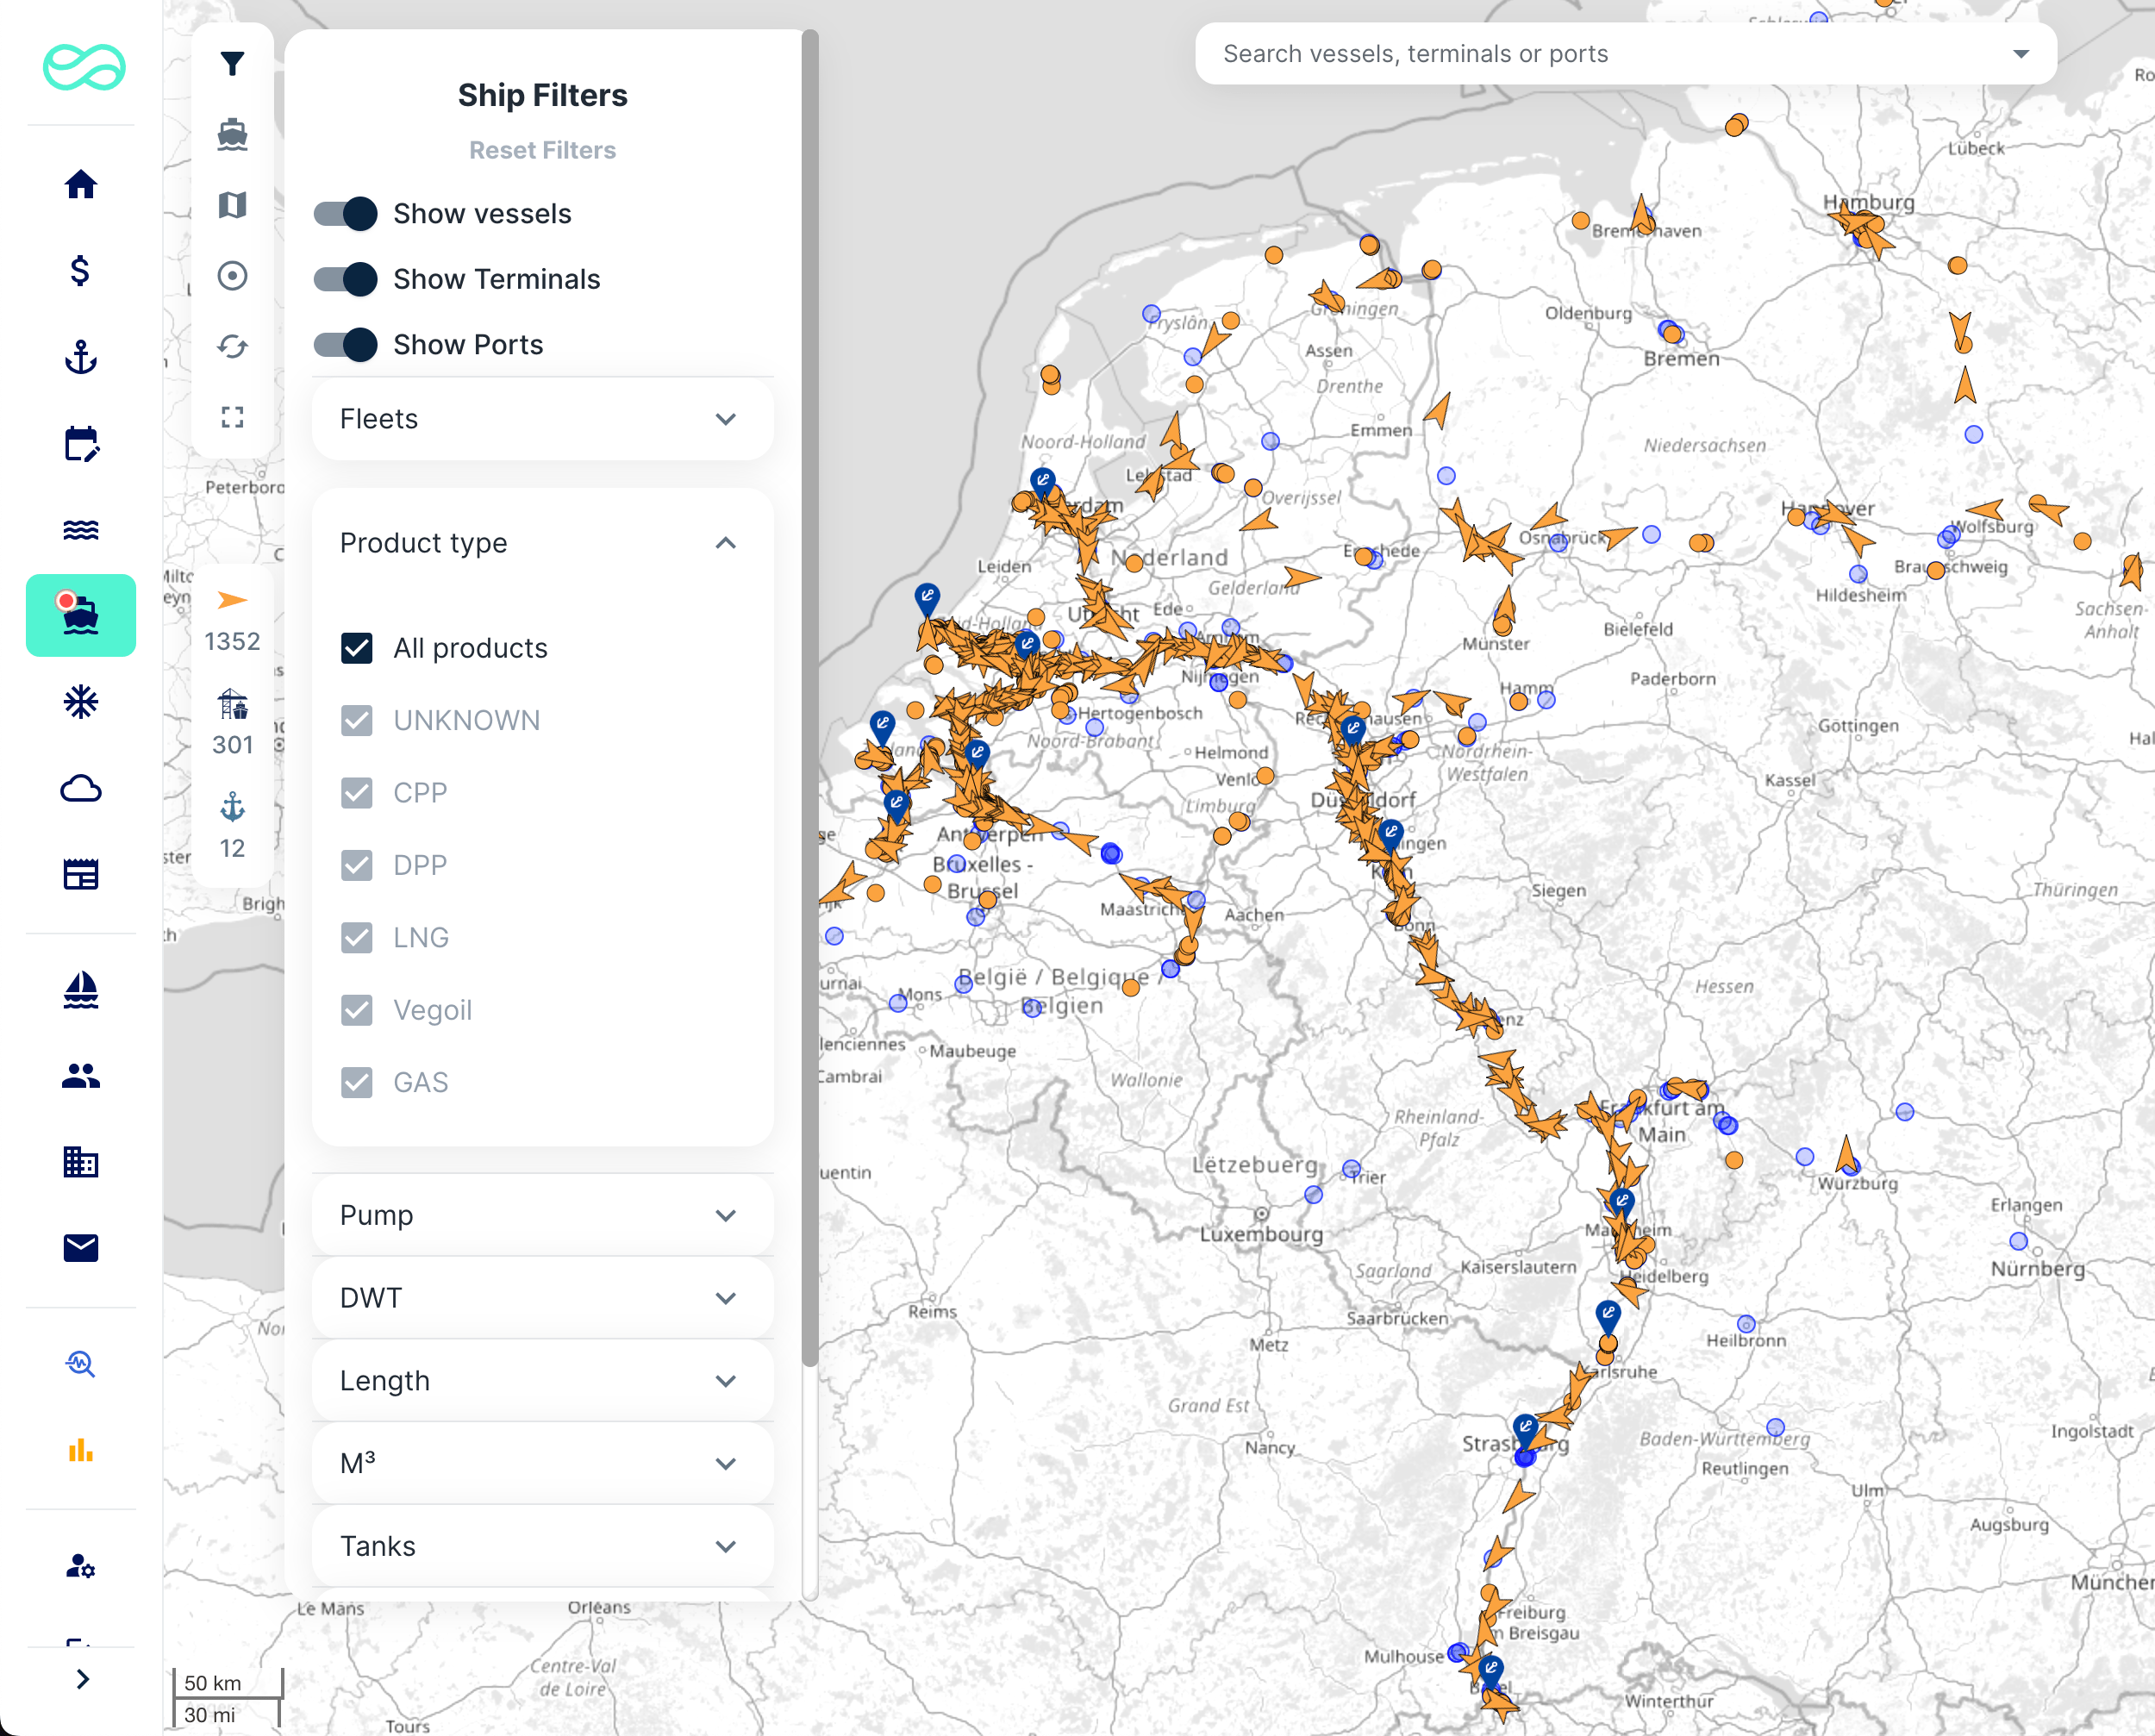Toggle the LNG product checkbox
2155x1736 pixels.
(x=357, y=937)
